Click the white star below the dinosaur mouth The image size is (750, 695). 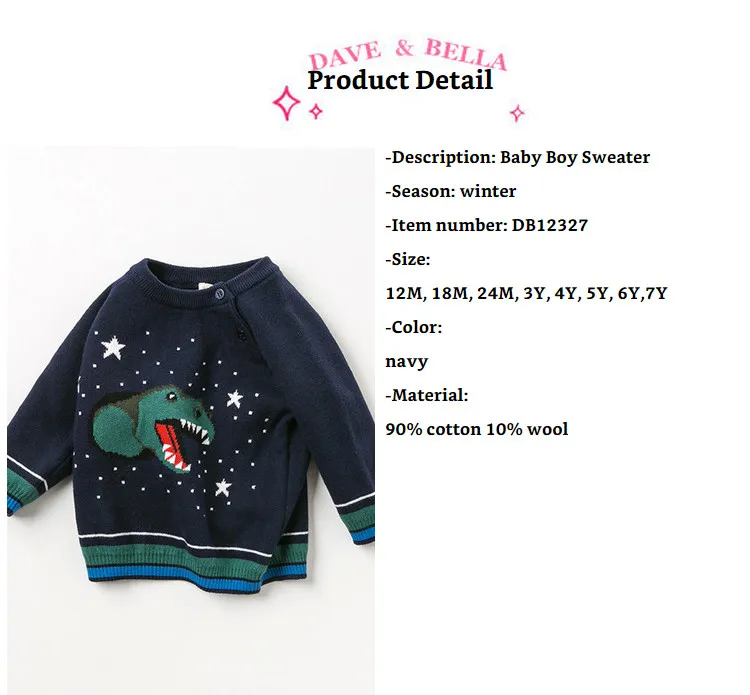[223, 487]
